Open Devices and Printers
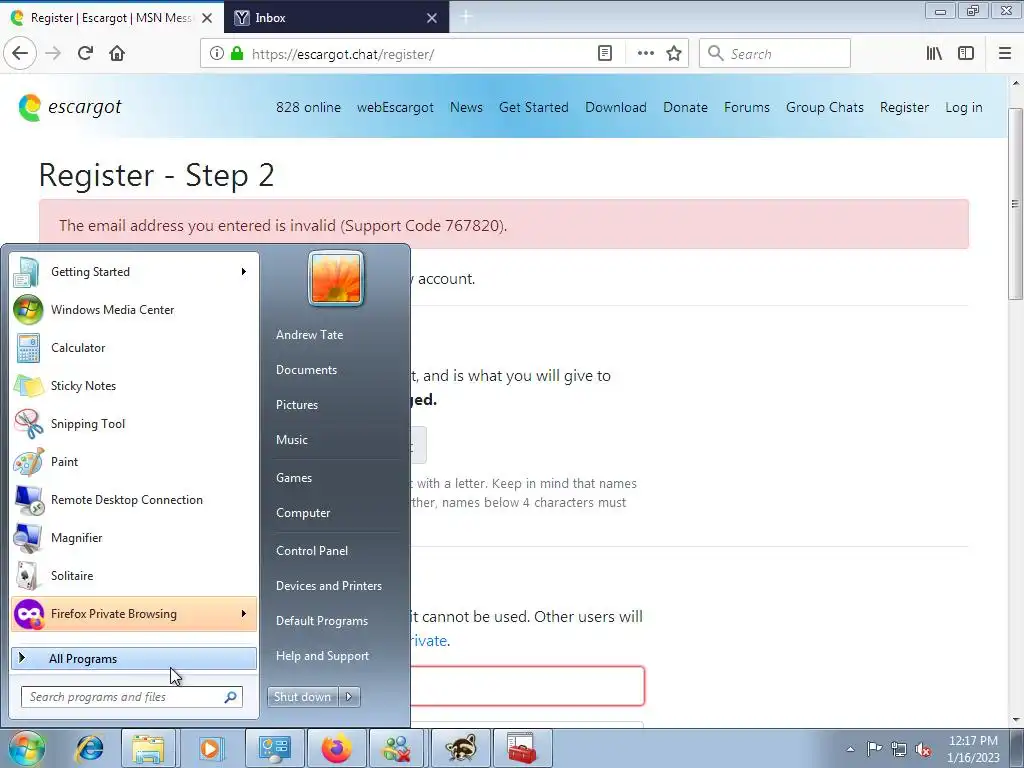The image size is (1024, 768). click(329, 586)
